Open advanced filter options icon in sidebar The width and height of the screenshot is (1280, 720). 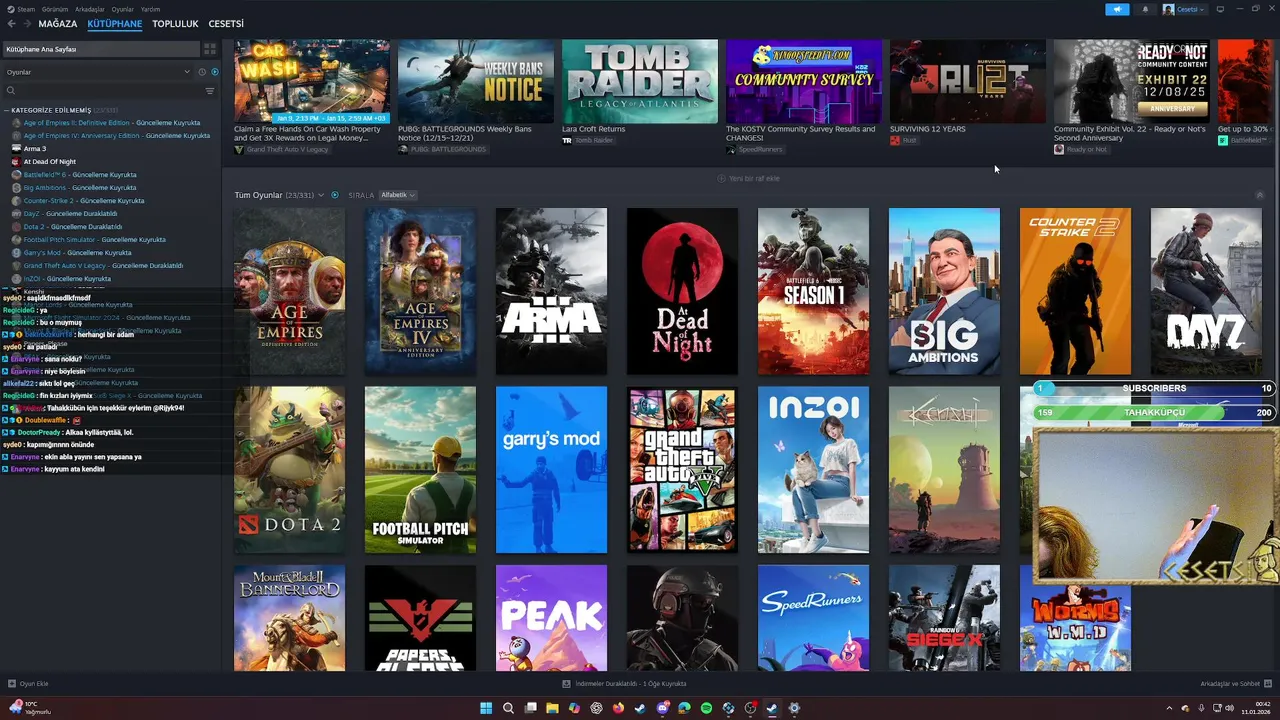(210, 91)
